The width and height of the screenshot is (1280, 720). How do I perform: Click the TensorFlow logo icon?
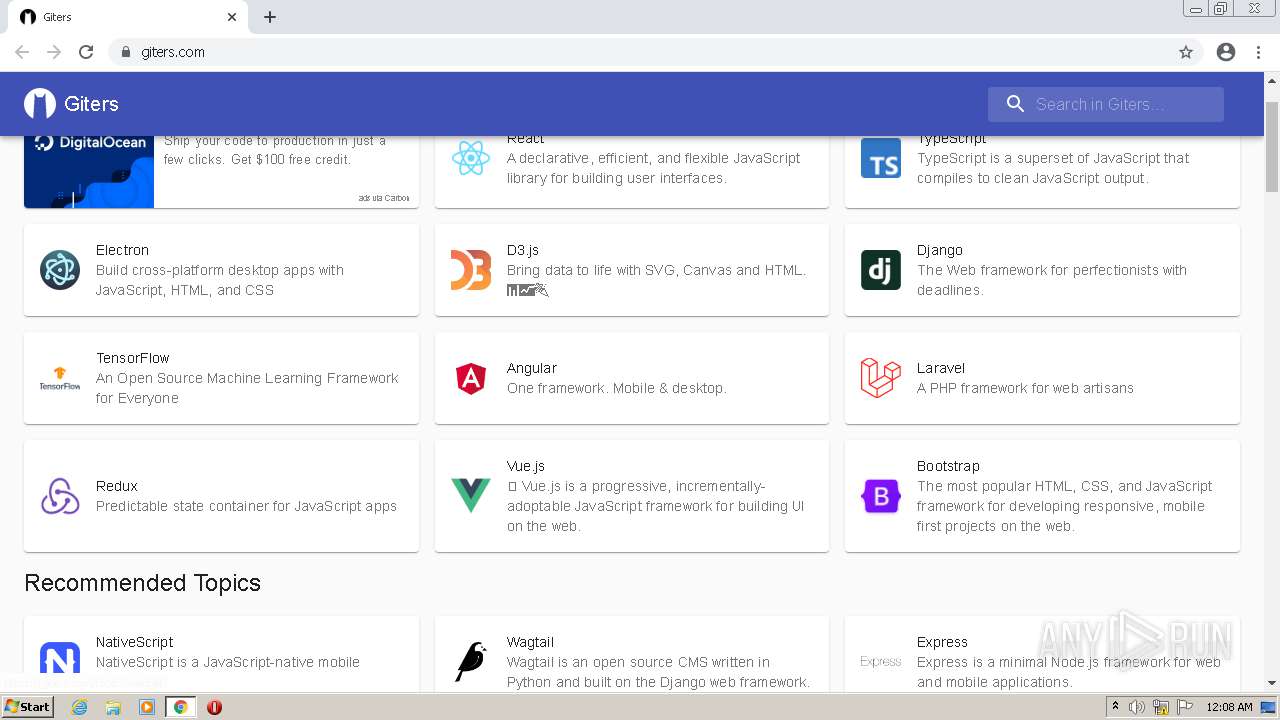(x=60, y=378)
